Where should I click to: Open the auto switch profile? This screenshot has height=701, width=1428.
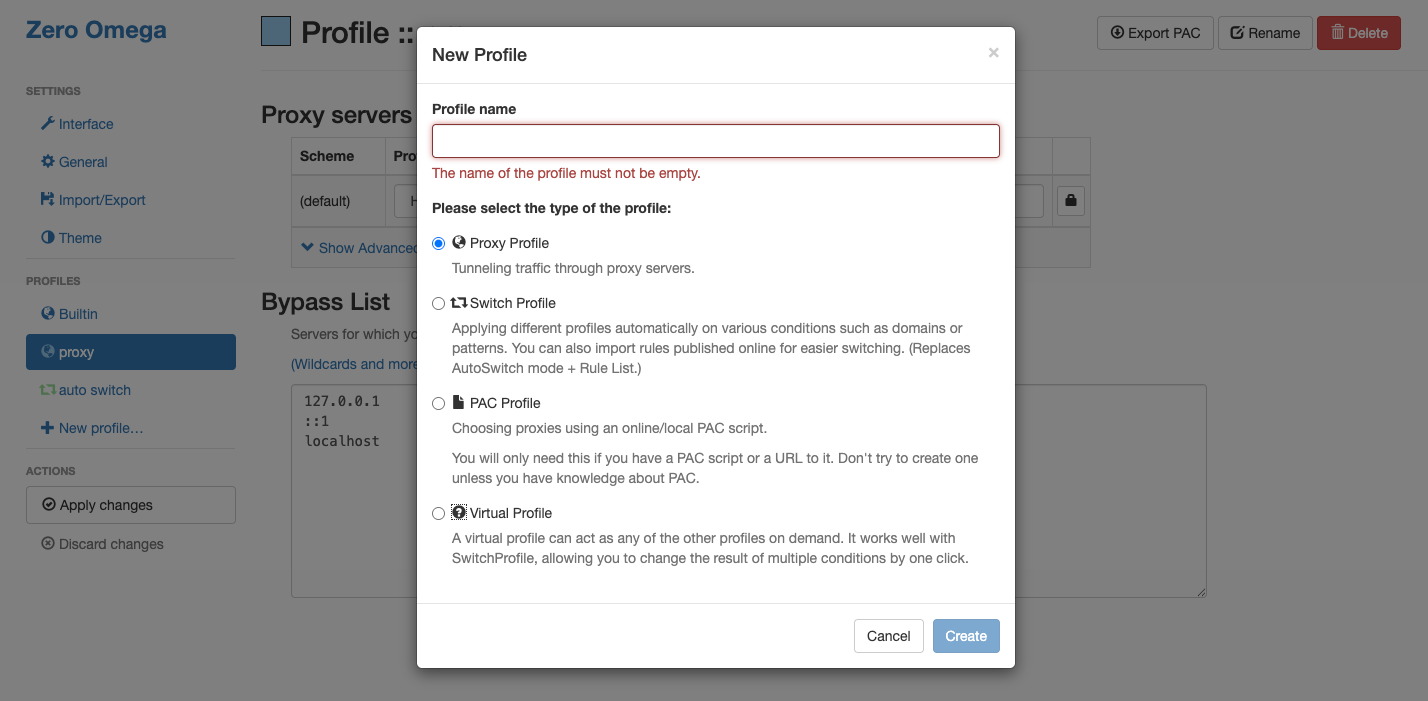tap(94, 390)
